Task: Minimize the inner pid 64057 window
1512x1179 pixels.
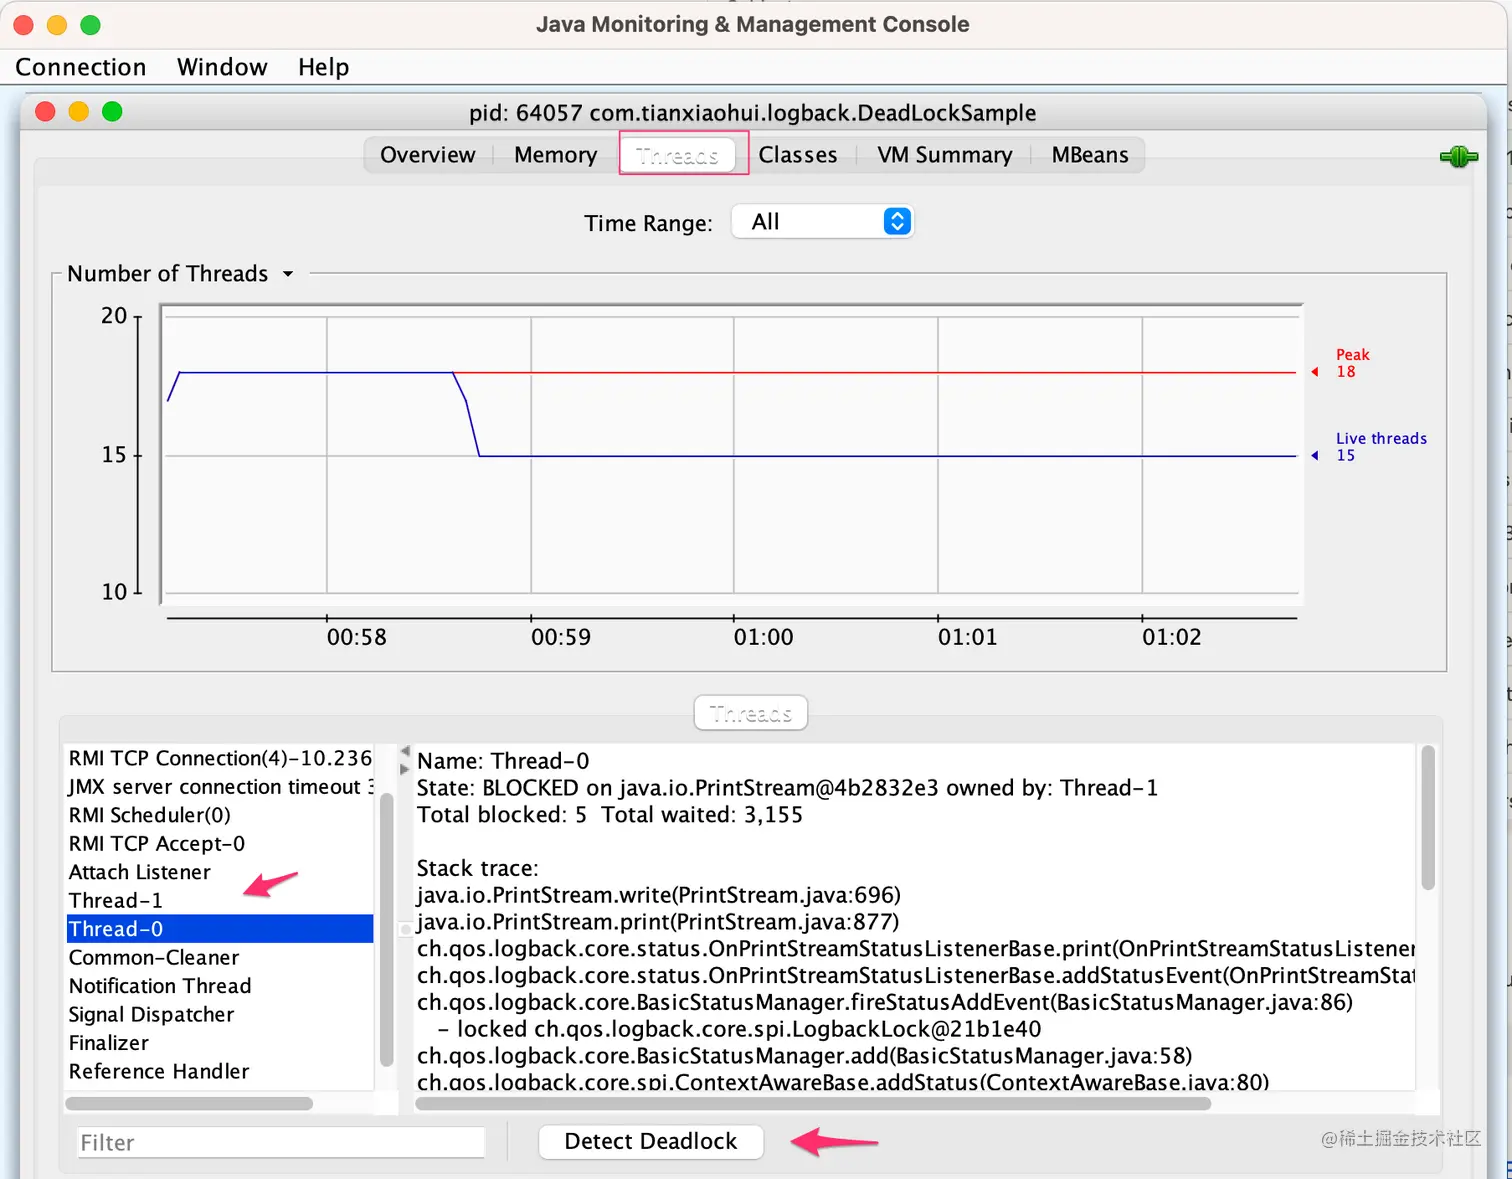Action: (x=79, y=112)
